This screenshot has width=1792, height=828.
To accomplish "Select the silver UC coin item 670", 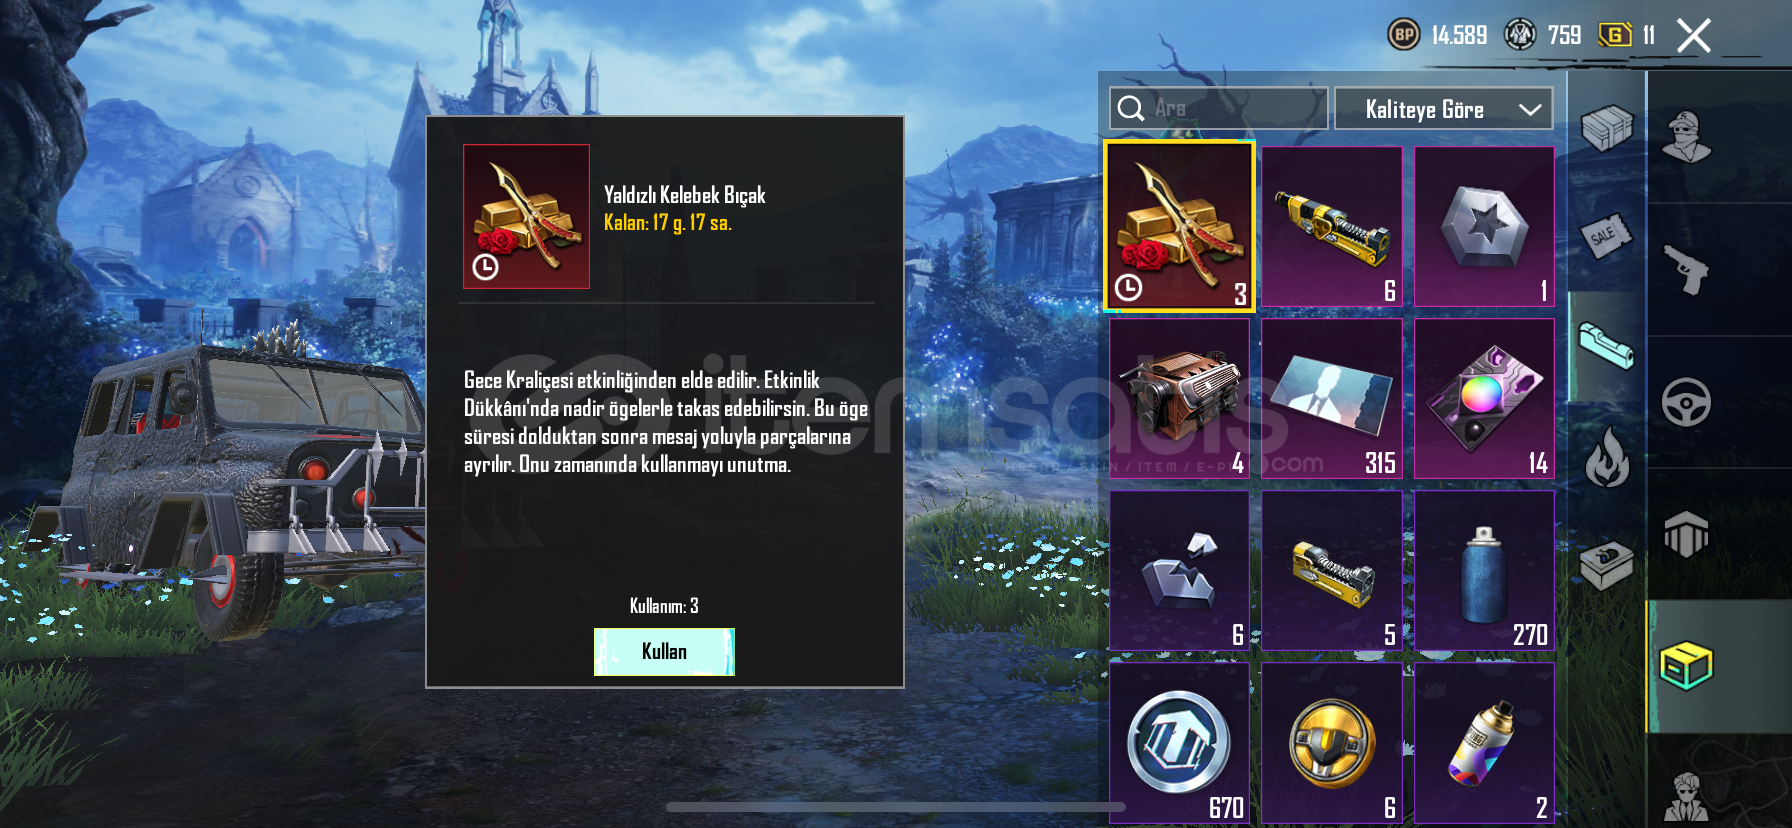I will point(1179,743).
